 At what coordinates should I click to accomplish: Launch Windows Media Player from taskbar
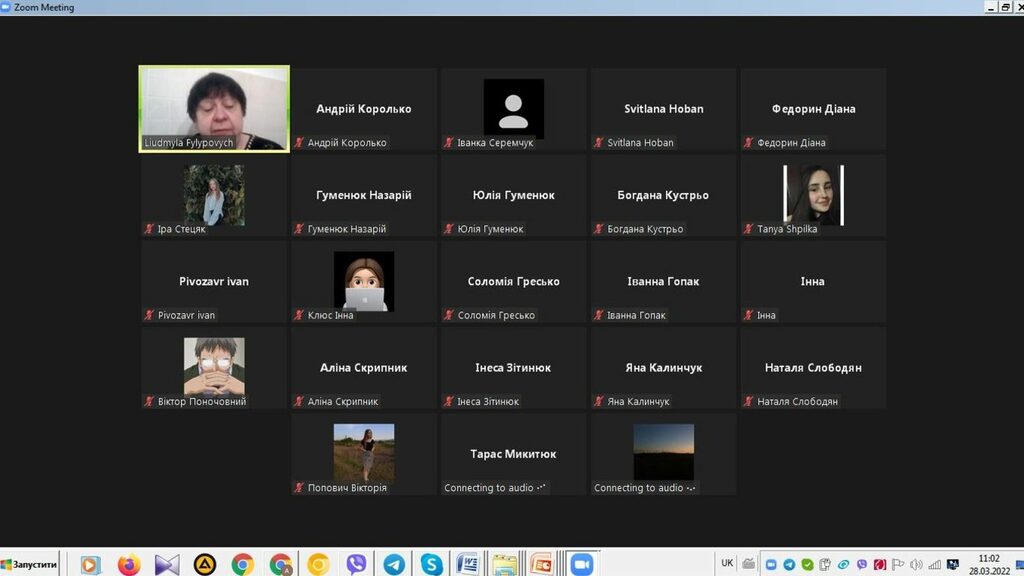pyautogui.click(x=91, y=564)
